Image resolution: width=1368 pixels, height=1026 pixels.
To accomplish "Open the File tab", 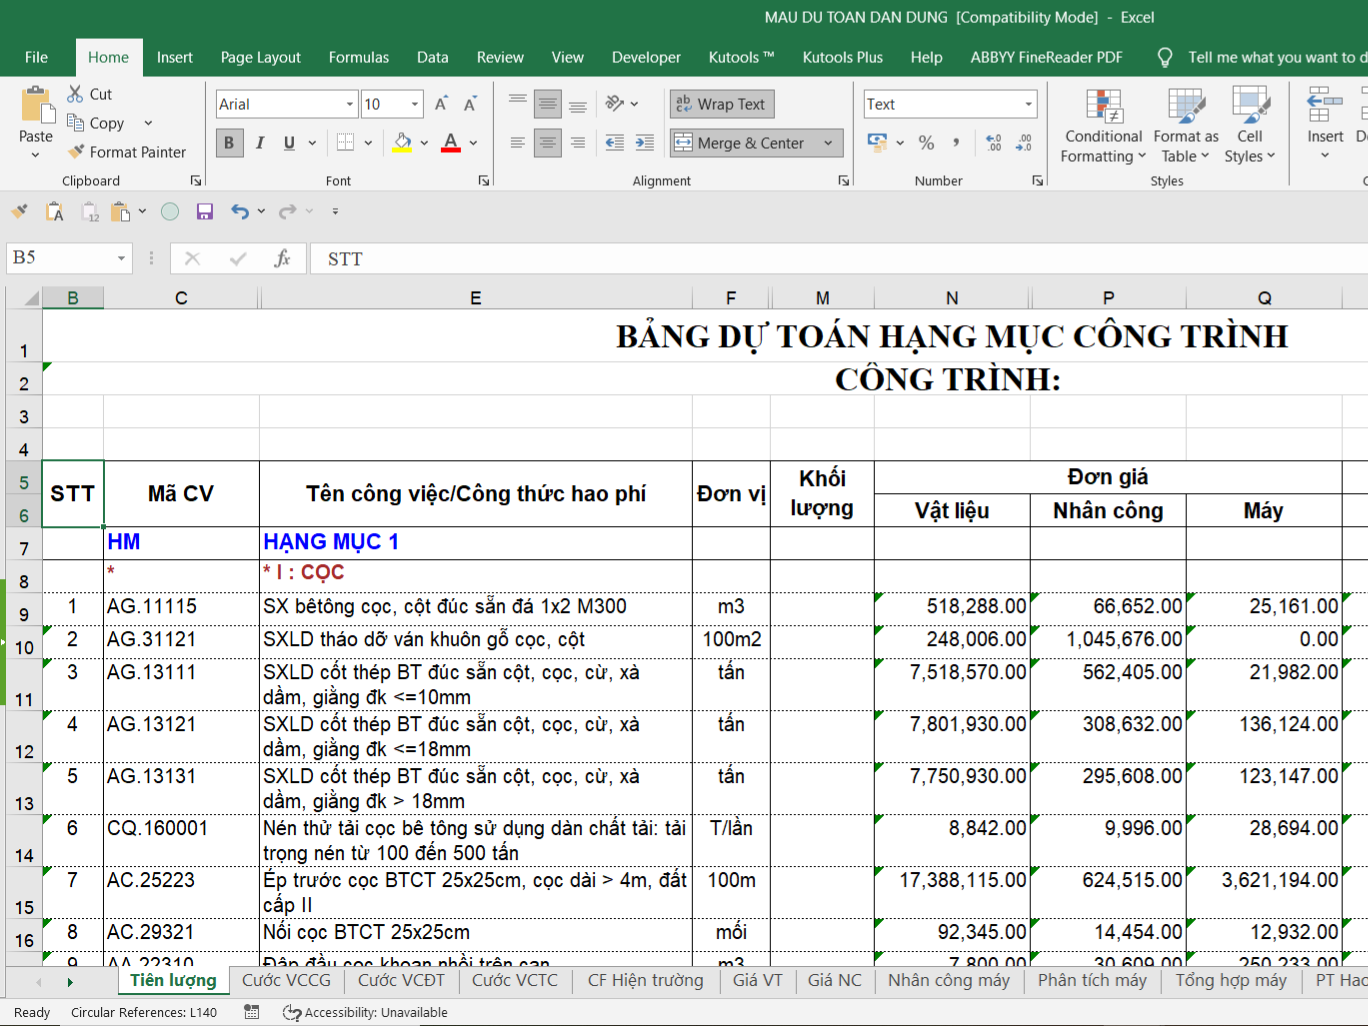I will 36,57.
